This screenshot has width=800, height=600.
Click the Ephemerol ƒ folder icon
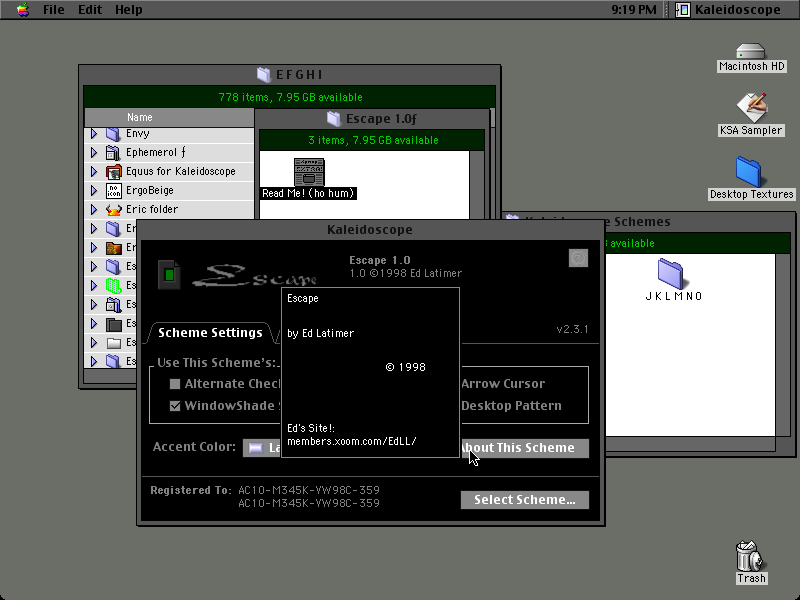click(x=113, y=153)
